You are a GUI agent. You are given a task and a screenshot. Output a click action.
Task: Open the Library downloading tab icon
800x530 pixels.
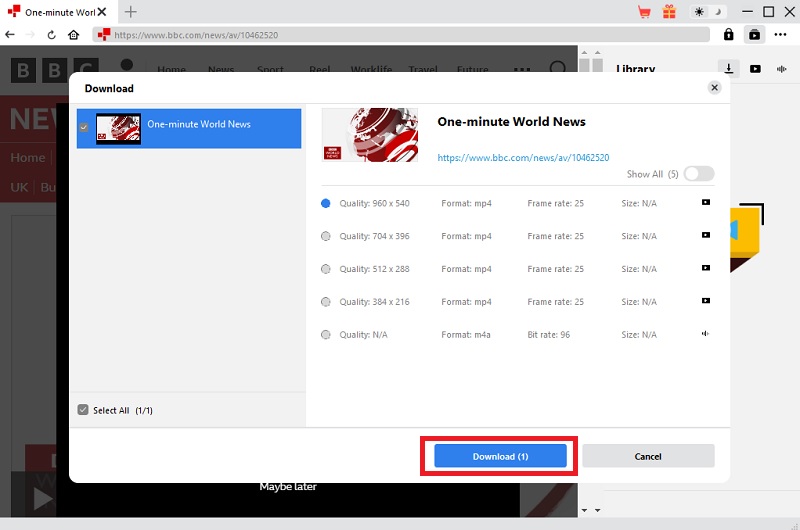(729, 68)
